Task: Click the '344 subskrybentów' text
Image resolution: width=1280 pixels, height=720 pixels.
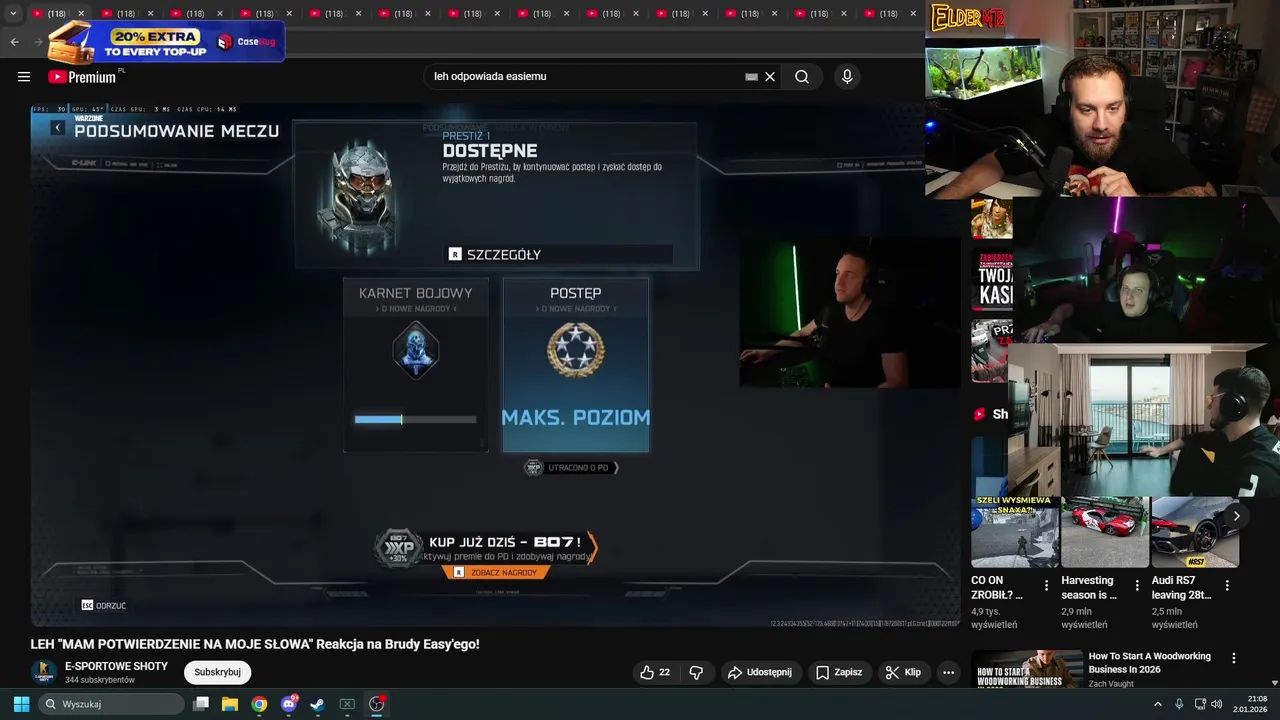Action: tap(100, 680)
